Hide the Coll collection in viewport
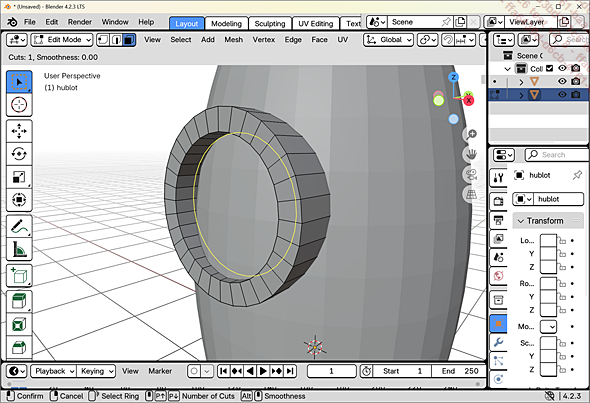Viewport: 590px width, 403px height. point(562,68)
